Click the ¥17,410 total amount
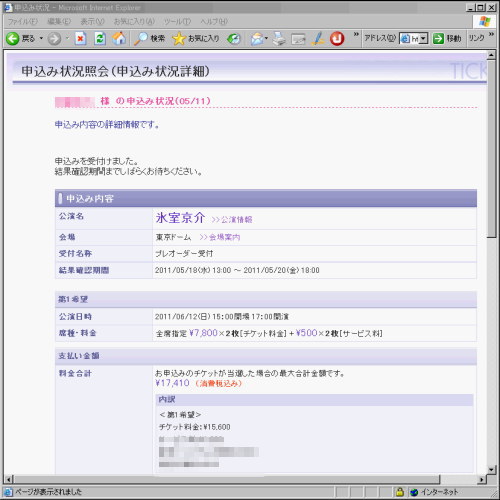 click(172, 383)
